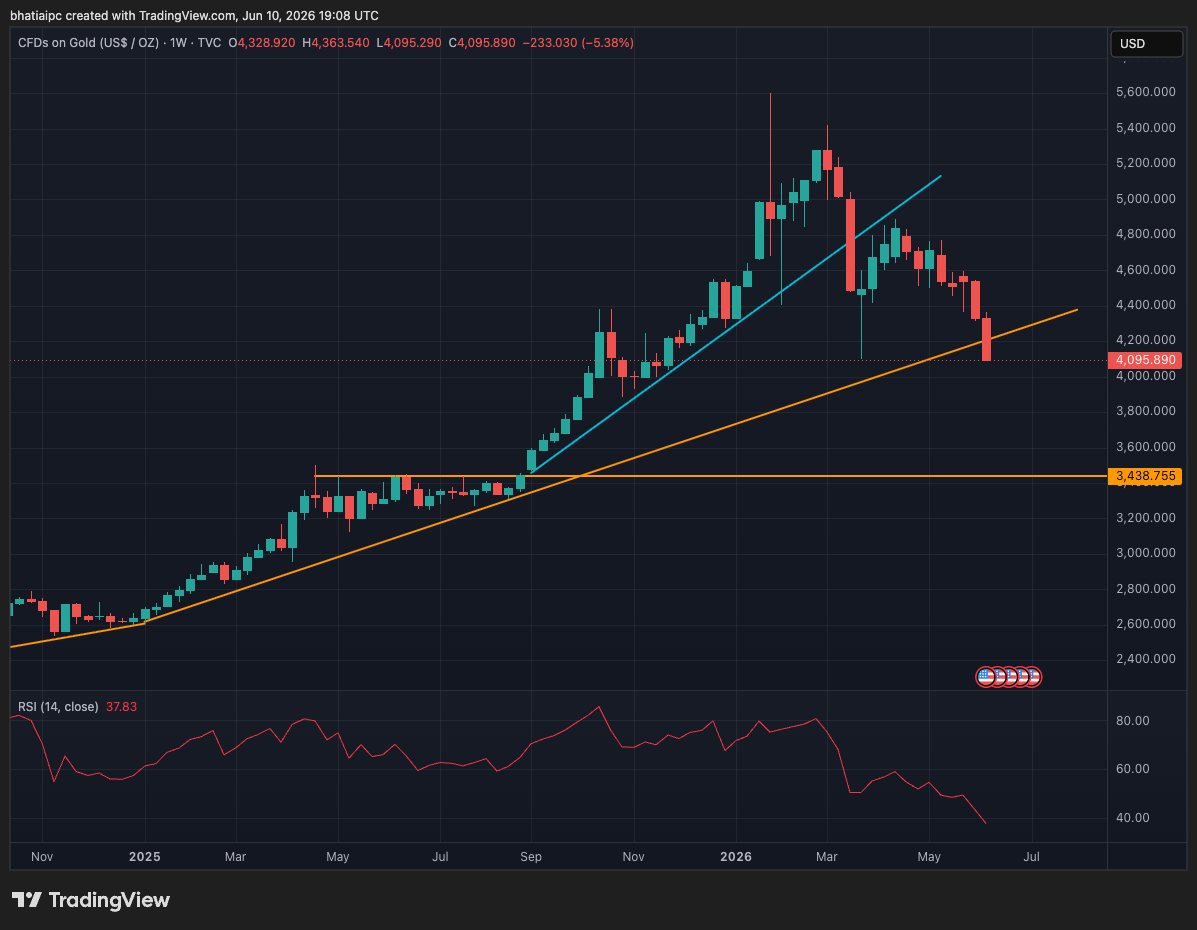Click the 3,000.000 price axis label
This screenshot has height=930, width=1197.
click(x=1145, y=553)
